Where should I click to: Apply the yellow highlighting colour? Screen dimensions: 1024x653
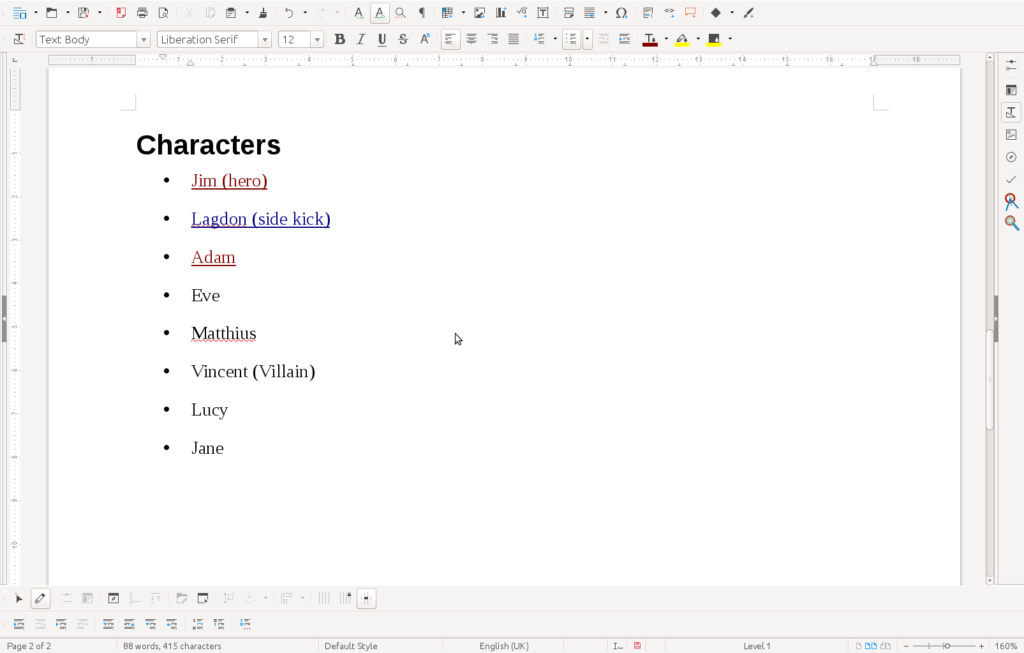[x=682, y=39]
